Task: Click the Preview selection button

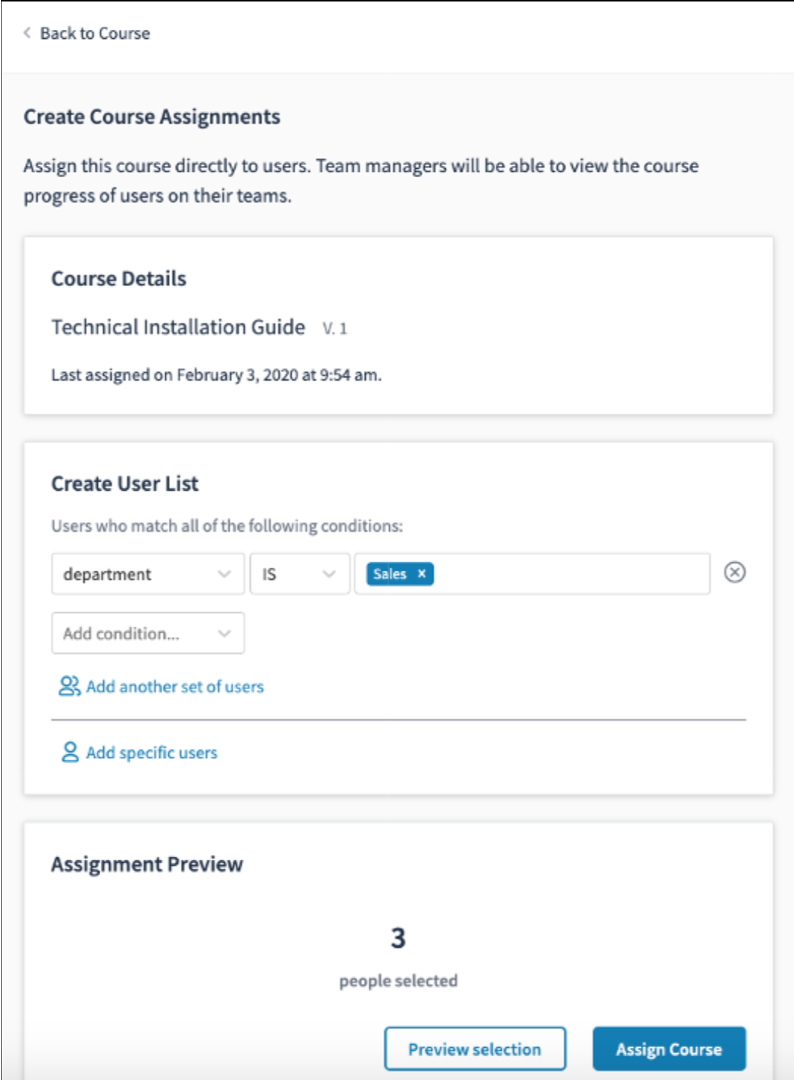Action: [x=475, y=1049]
